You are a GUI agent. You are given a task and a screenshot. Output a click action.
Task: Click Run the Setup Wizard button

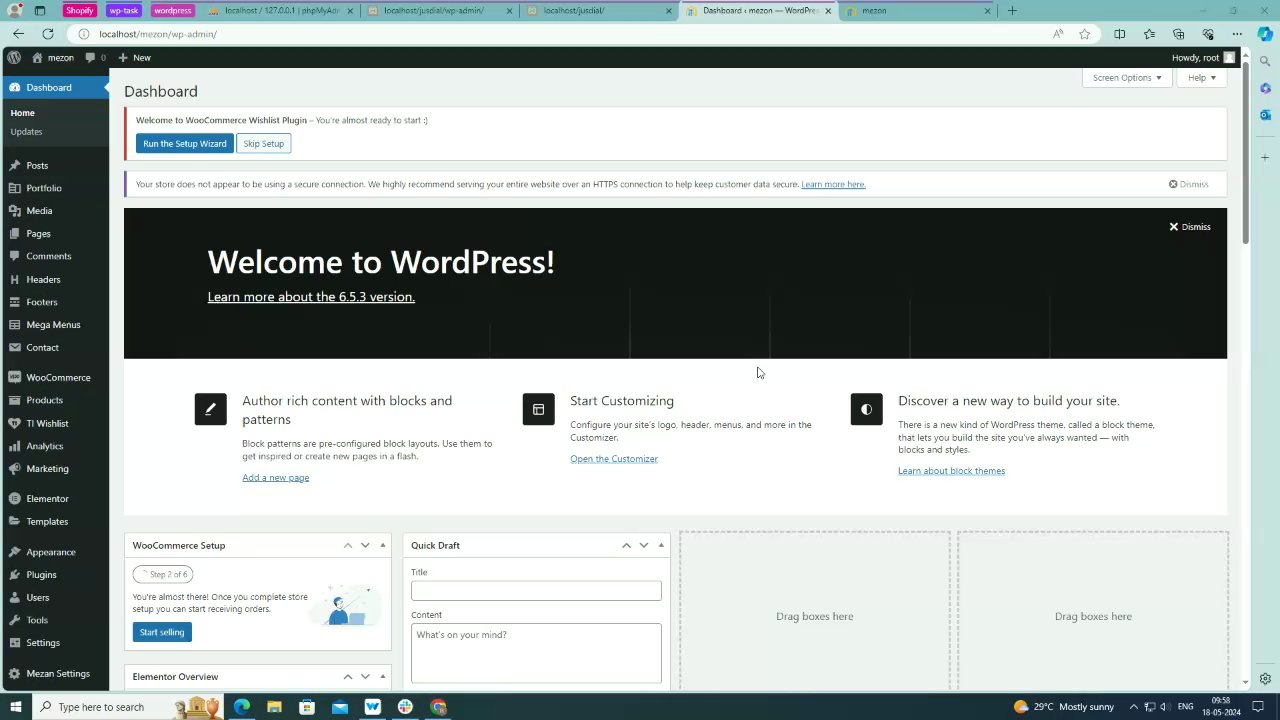[x=185, y=144]
